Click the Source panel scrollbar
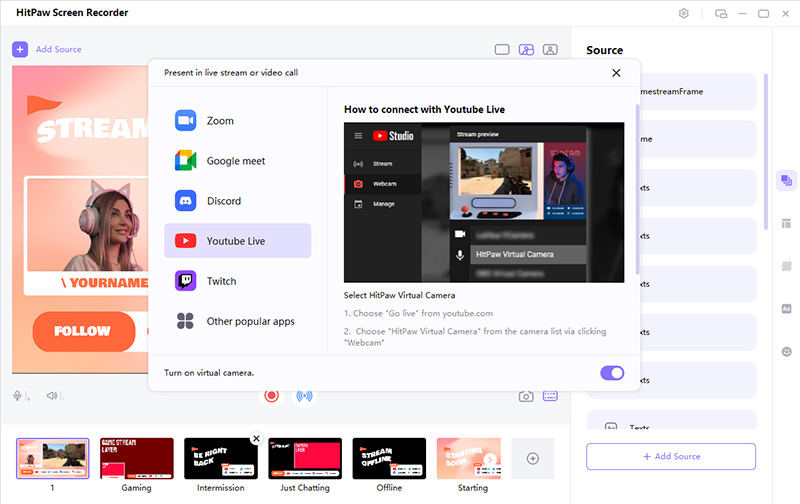800x504 pixels. (765, 152)
